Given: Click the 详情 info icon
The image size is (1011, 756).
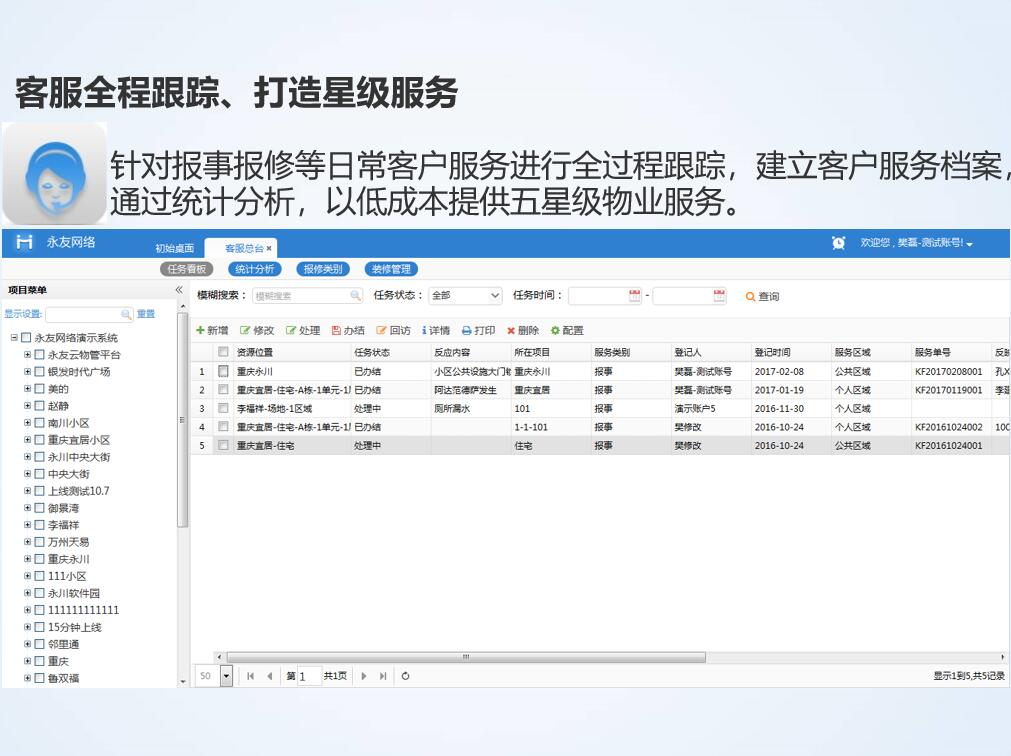Looking at the screenshot, I should click(x=424, y=331).
